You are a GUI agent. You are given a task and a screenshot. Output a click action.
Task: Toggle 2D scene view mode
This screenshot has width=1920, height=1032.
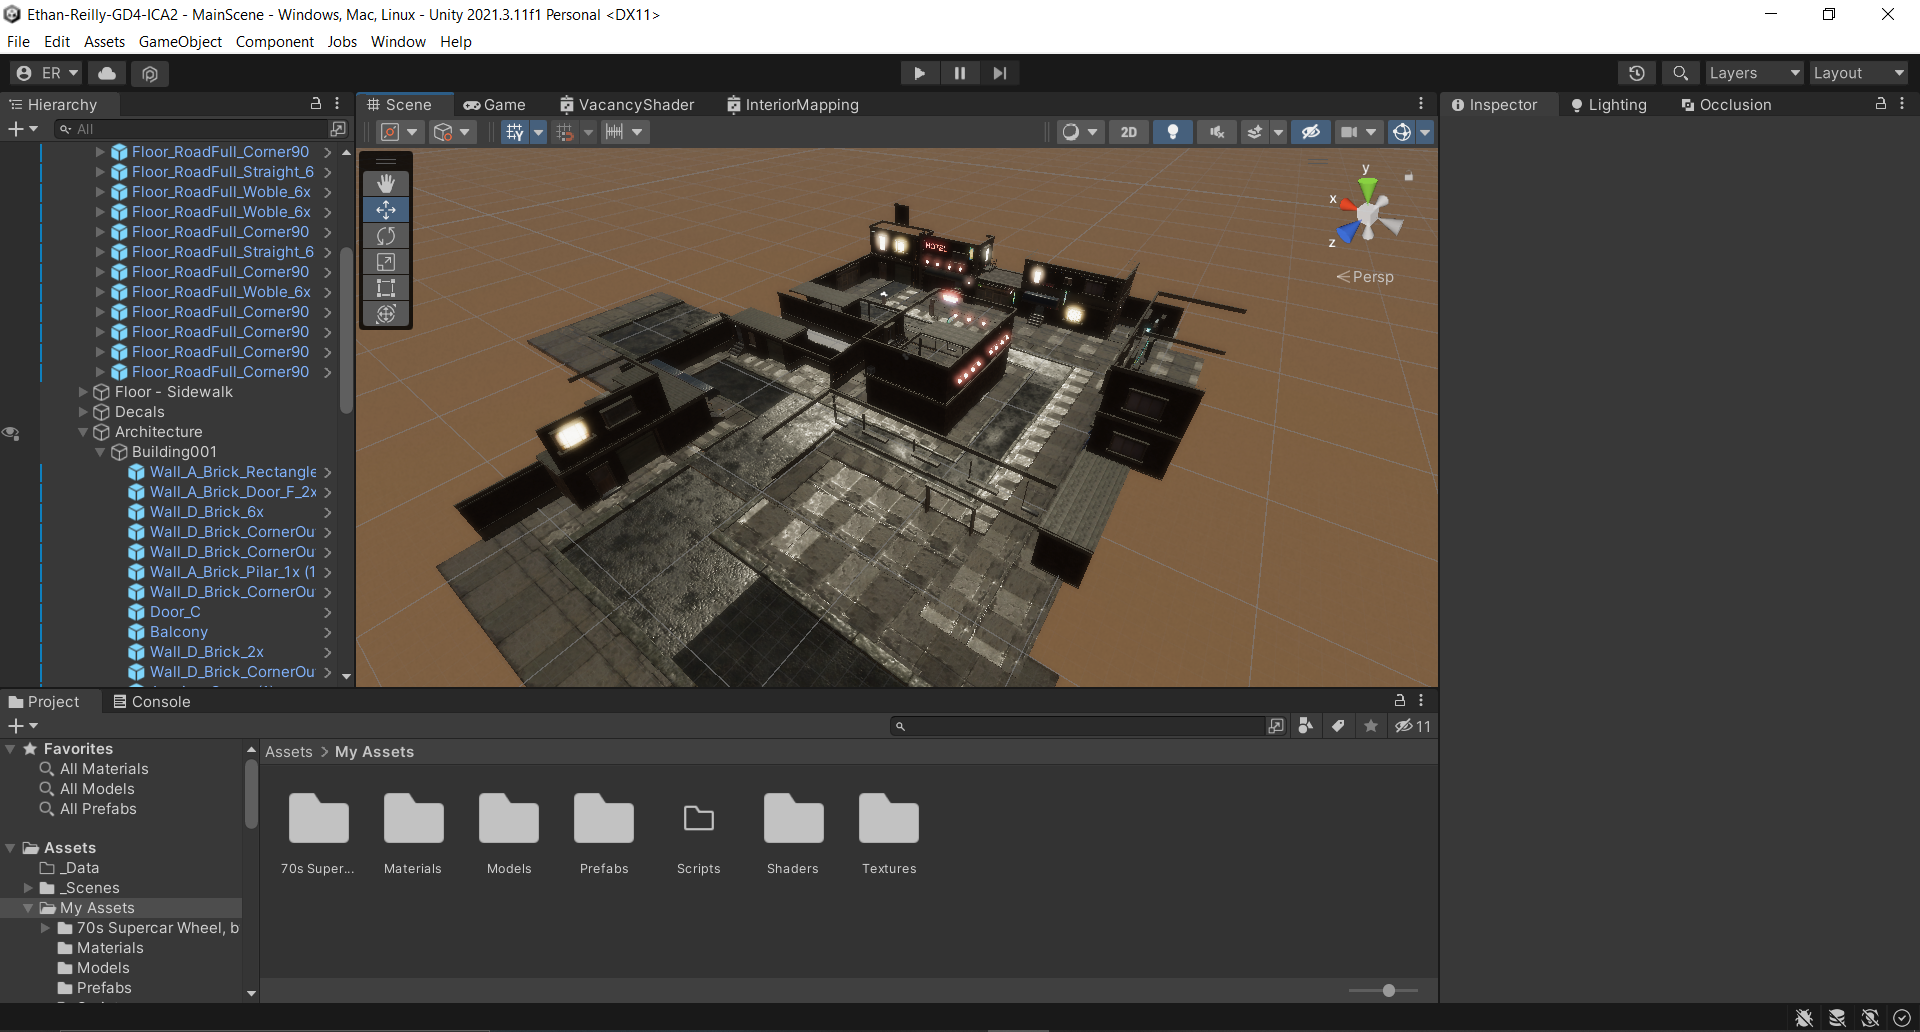point(1128,132)
